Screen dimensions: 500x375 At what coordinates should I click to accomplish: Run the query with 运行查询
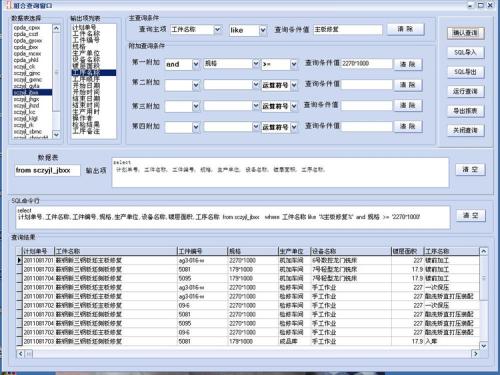(x=465, y=91)
